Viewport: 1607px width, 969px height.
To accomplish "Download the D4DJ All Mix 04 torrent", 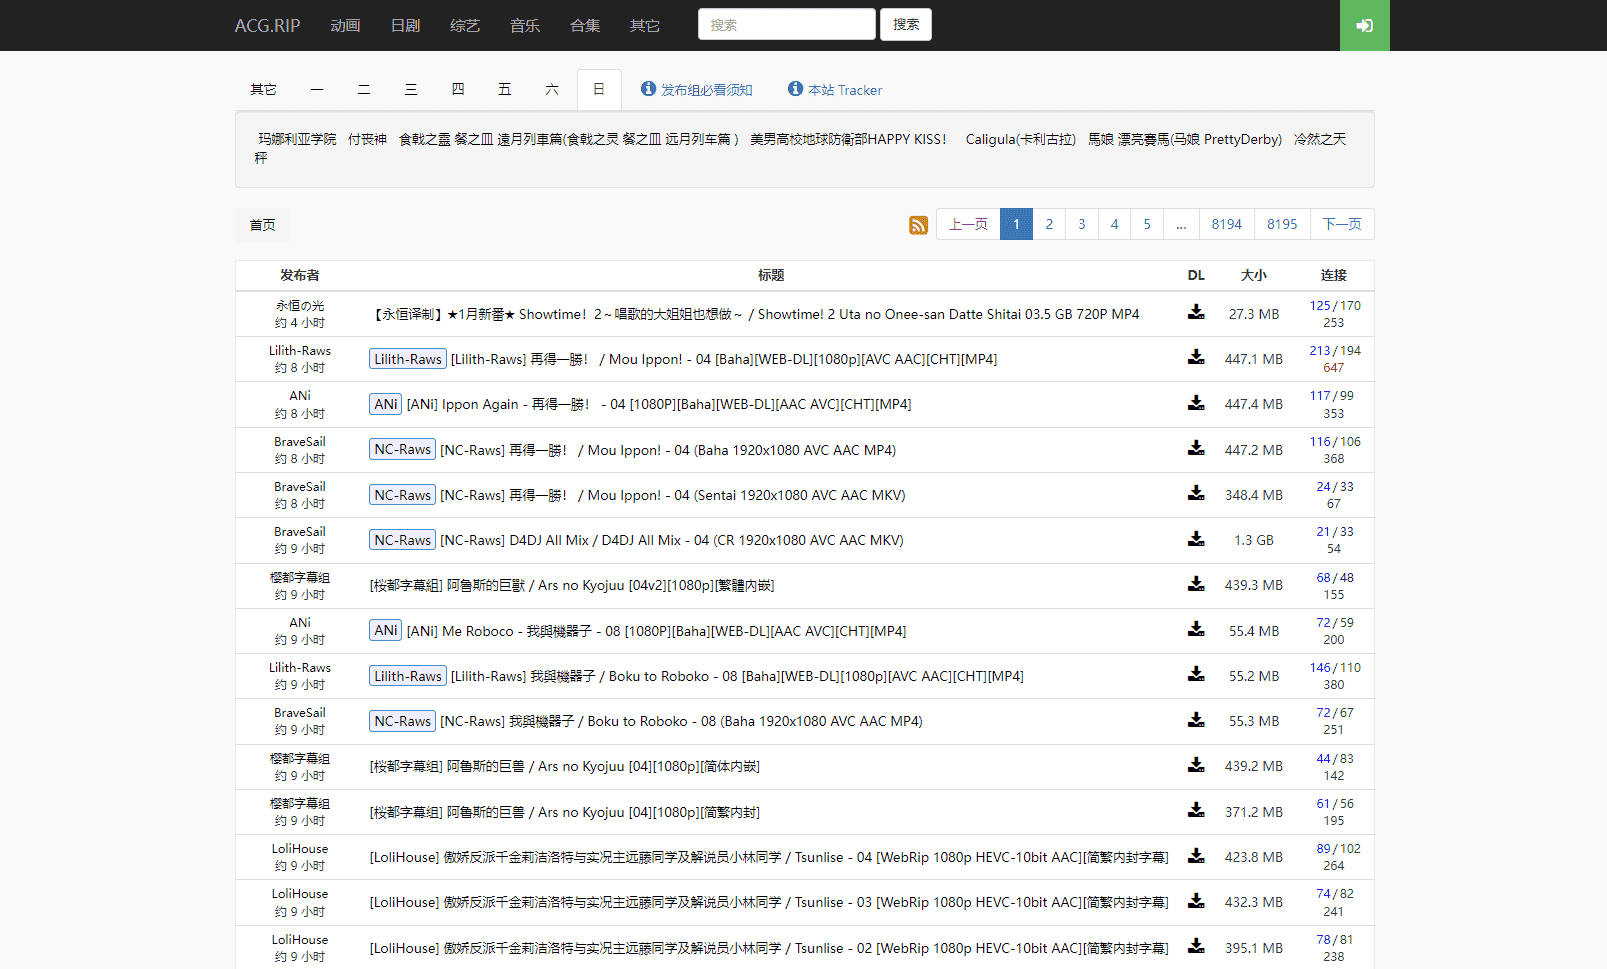I will pyautogui.click(x=1196, y=540).
